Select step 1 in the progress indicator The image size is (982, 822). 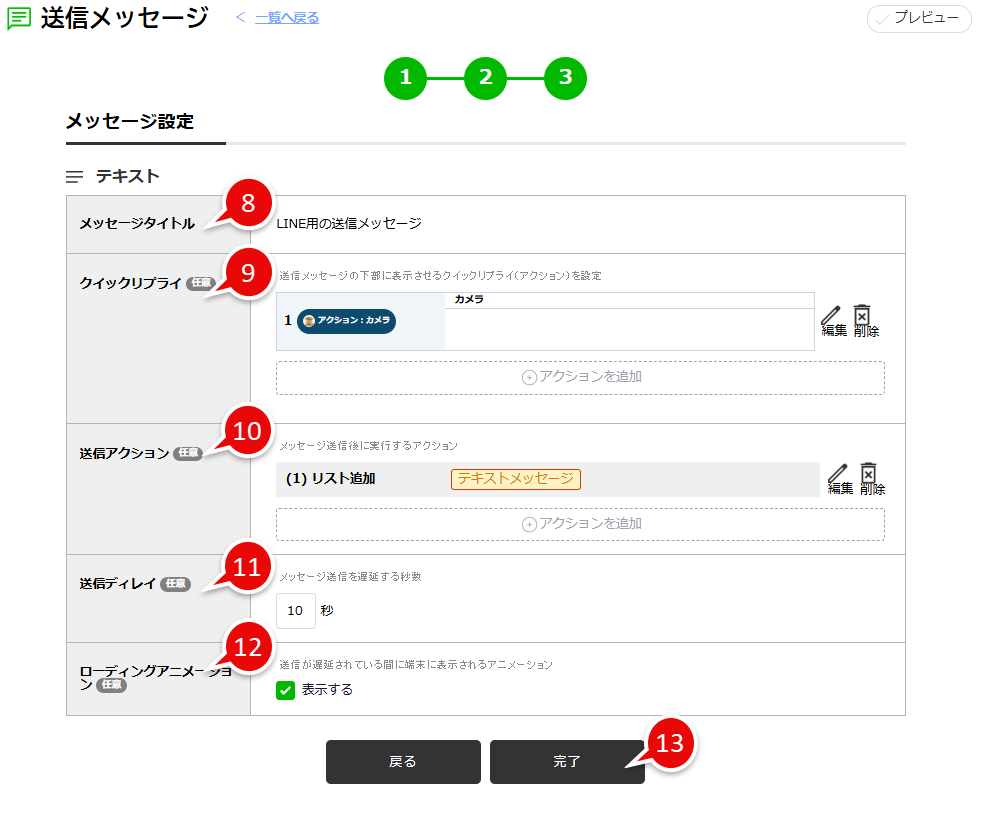(405, 78)
